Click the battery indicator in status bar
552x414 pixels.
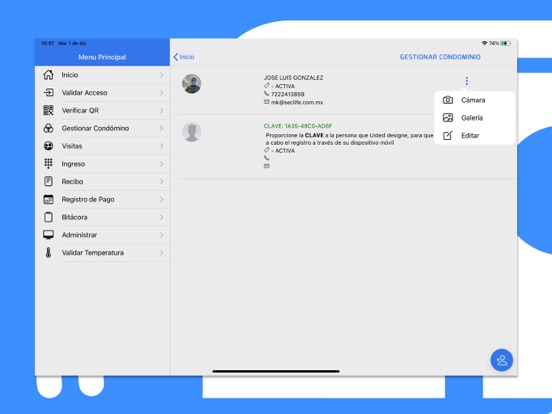(x=506, y=43)
